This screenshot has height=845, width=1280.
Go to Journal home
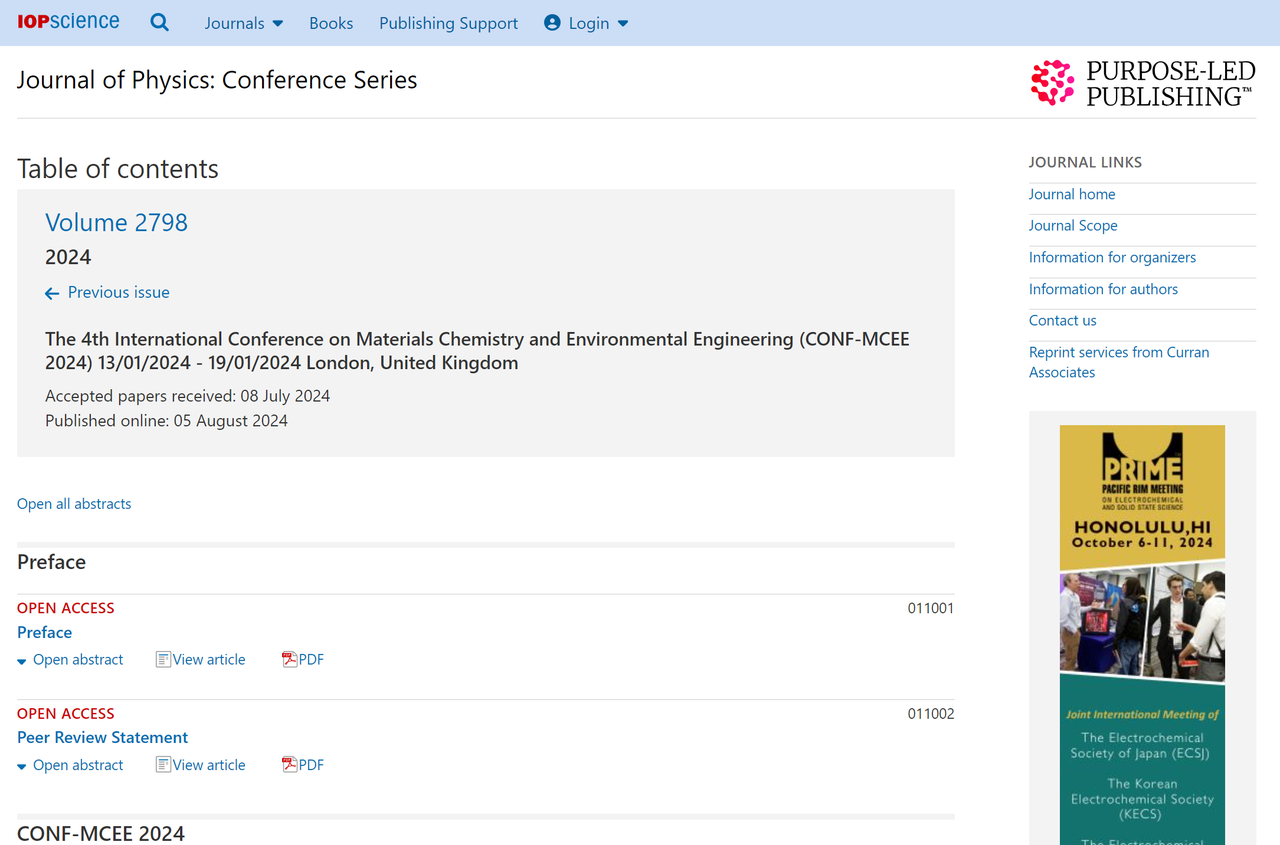pos(1071,194)
